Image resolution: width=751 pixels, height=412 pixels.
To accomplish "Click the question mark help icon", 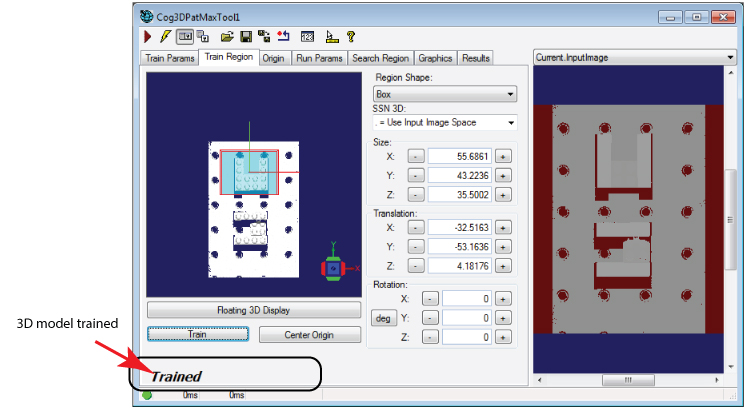I will pos(351,37).
